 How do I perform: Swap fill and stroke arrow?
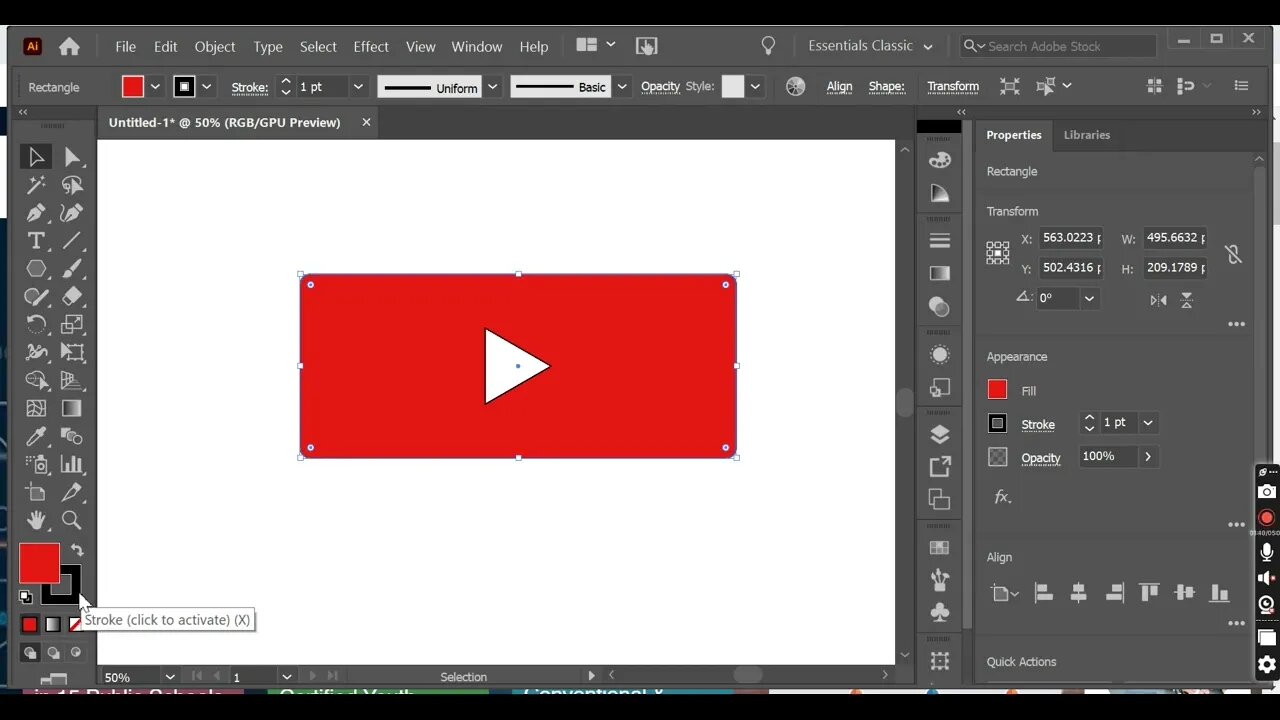77,550
